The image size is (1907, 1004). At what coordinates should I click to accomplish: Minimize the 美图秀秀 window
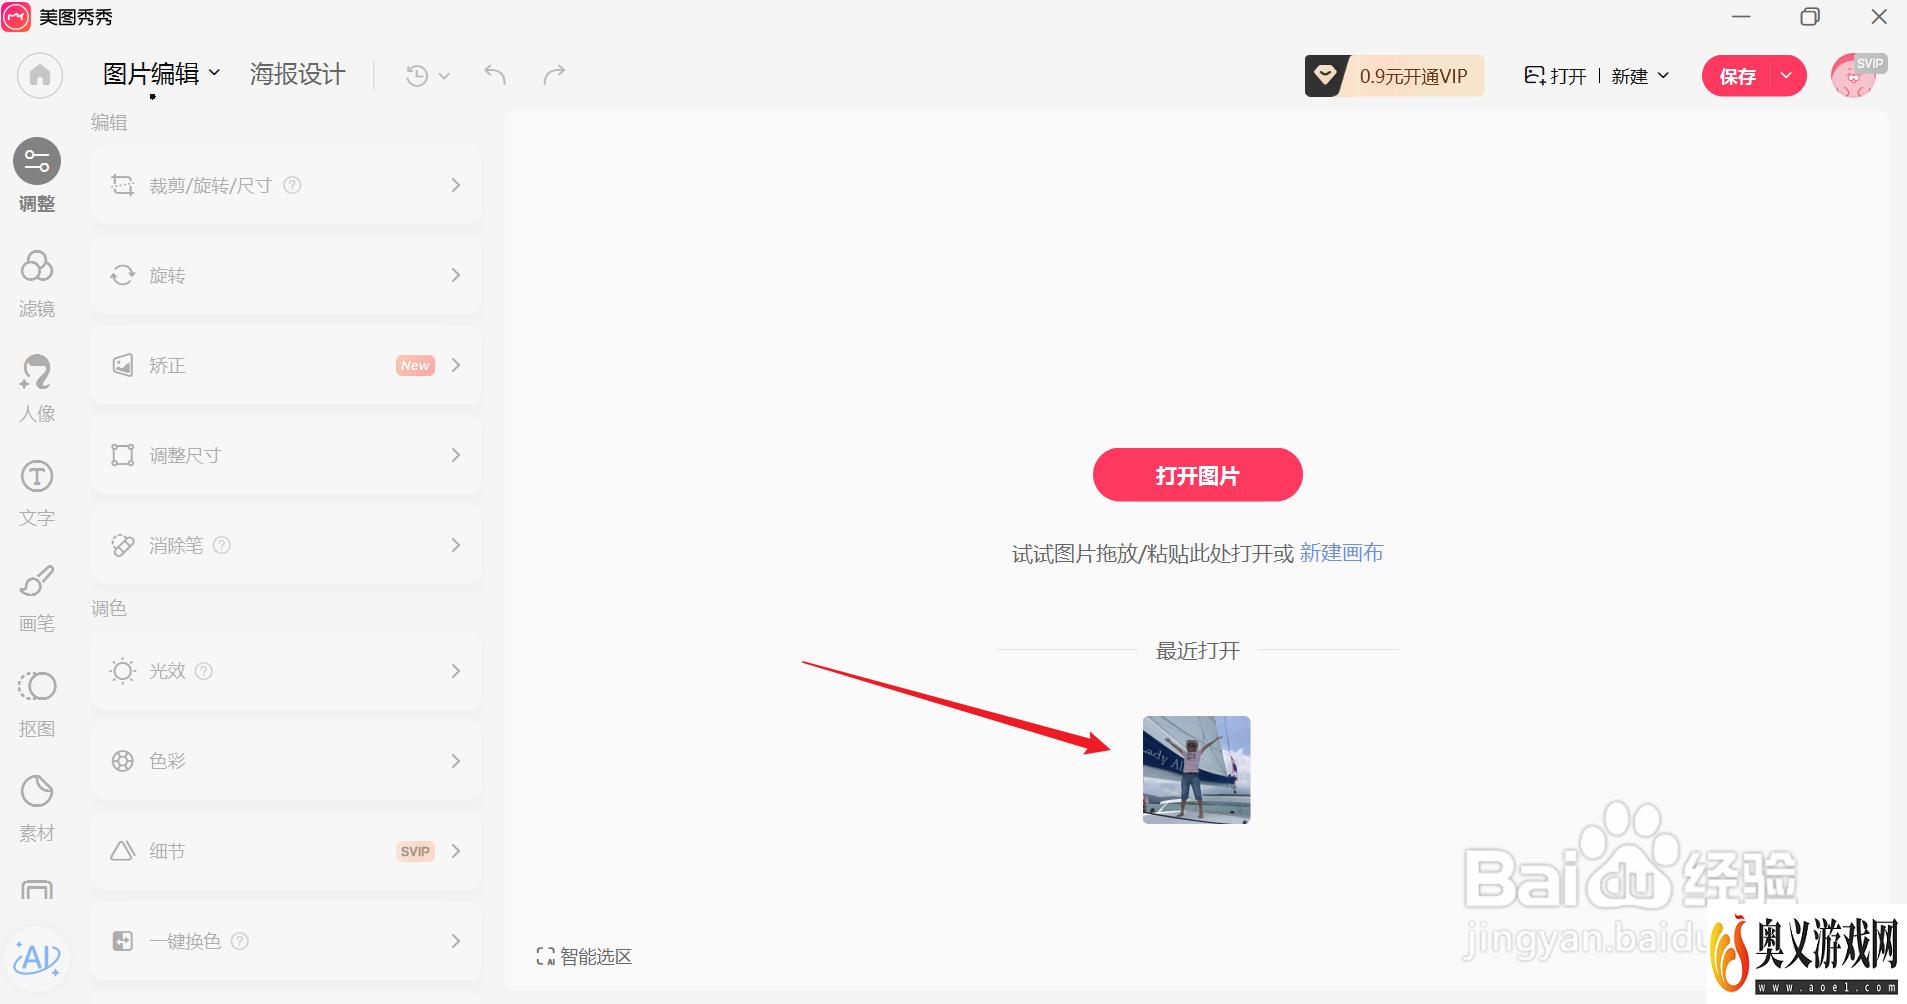1742,17
